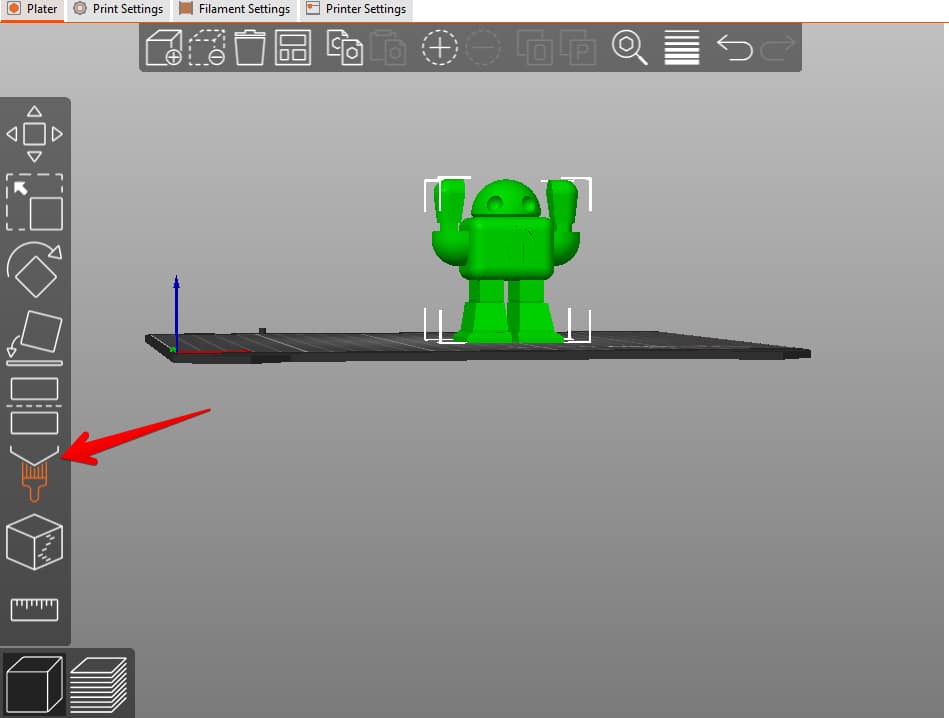This screenshot has height=718, width=949.
Task: Select the Scale tool
Action: 34,202
